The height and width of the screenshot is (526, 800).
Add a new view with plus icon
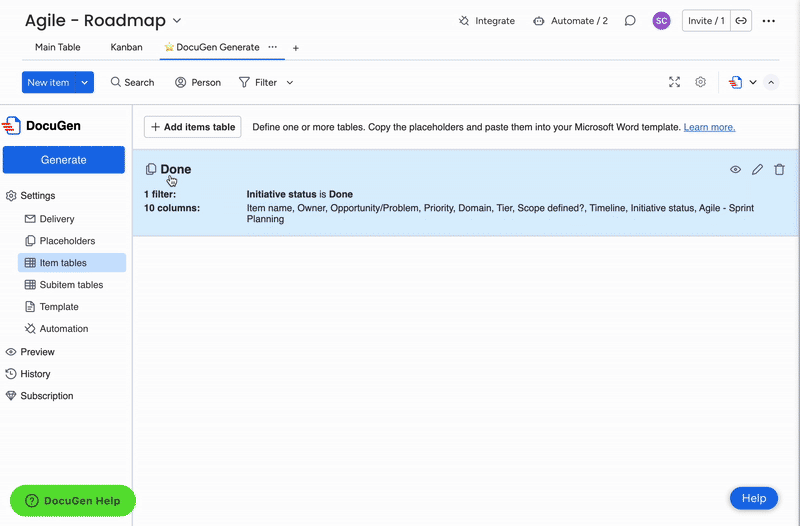295,48
